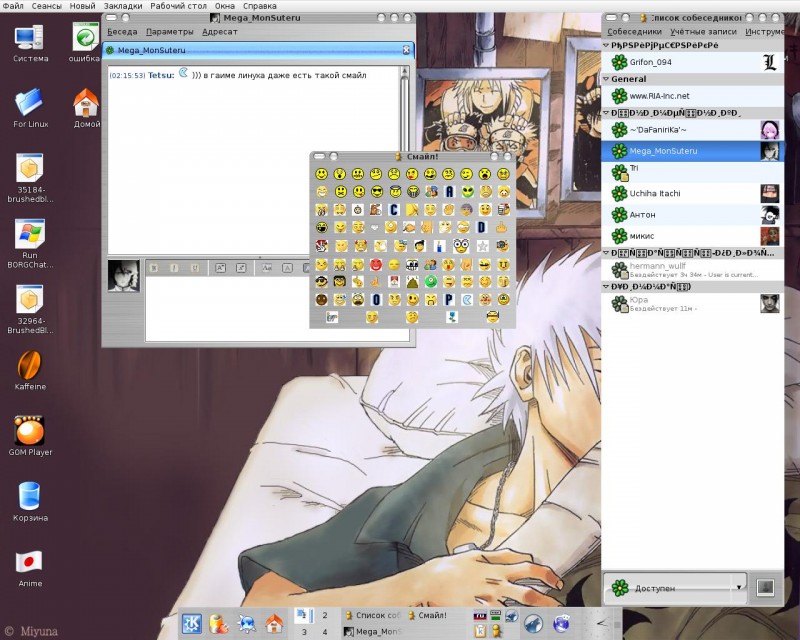Image resolution: width=800 pixels, height=640 pixels.
Task: Pick the letter P smiley
Action: [x=448, y=300]
